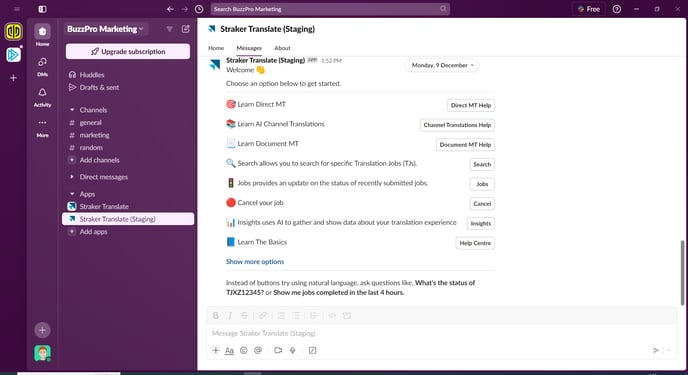
Task: Record an audio clip
Action: coord(292,350)
